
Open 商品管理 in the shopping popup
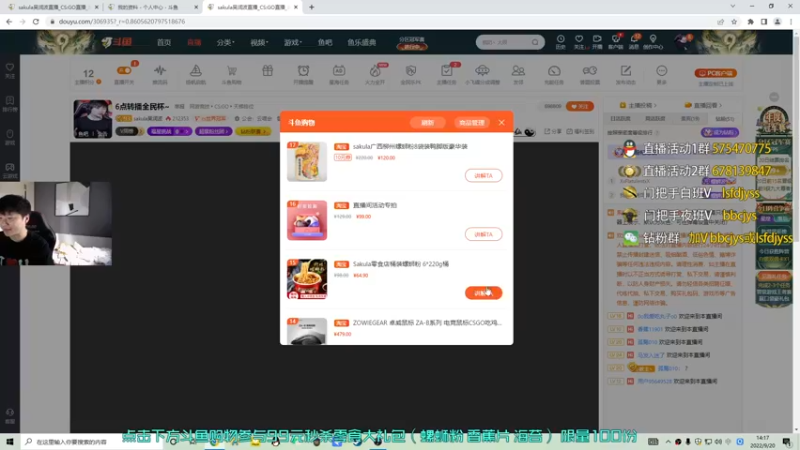[471, 122]
